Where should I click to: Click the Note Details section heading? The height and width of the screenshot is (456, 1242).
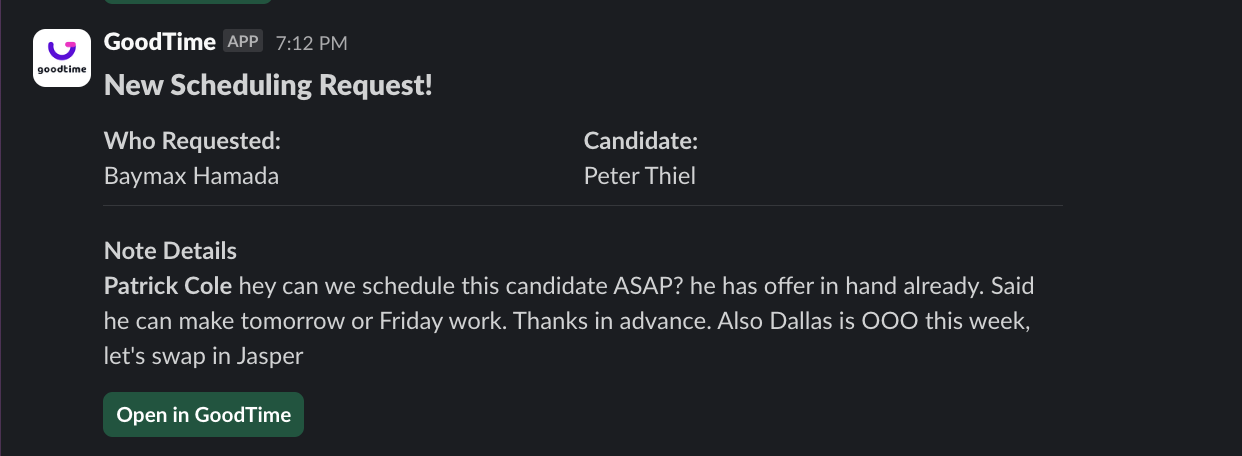point(170,251)
